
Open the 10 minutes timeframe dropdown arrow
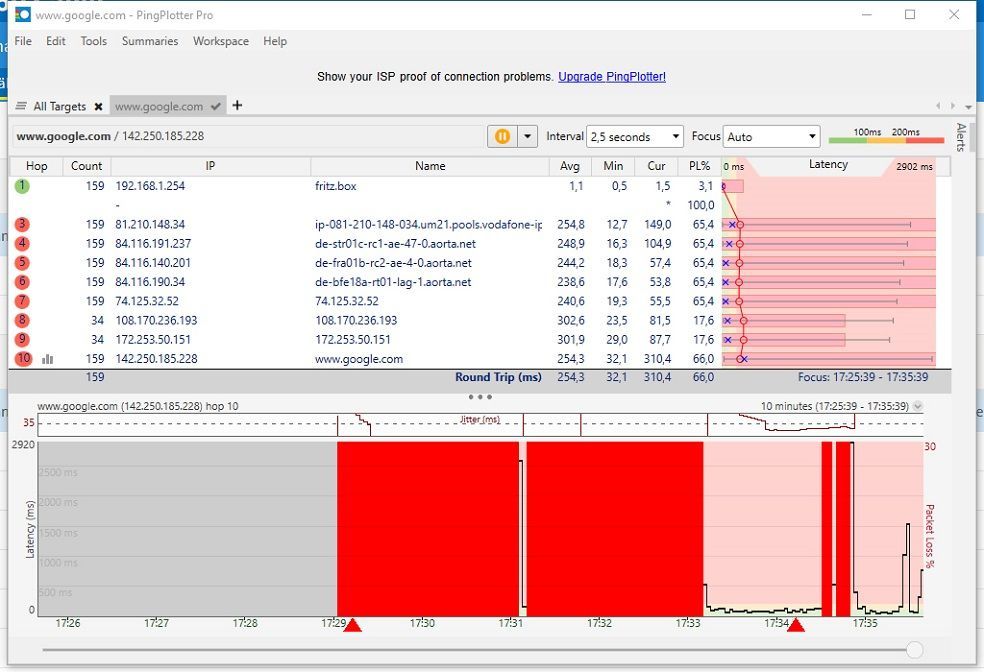pyautogui.click(x=917, y=406)
